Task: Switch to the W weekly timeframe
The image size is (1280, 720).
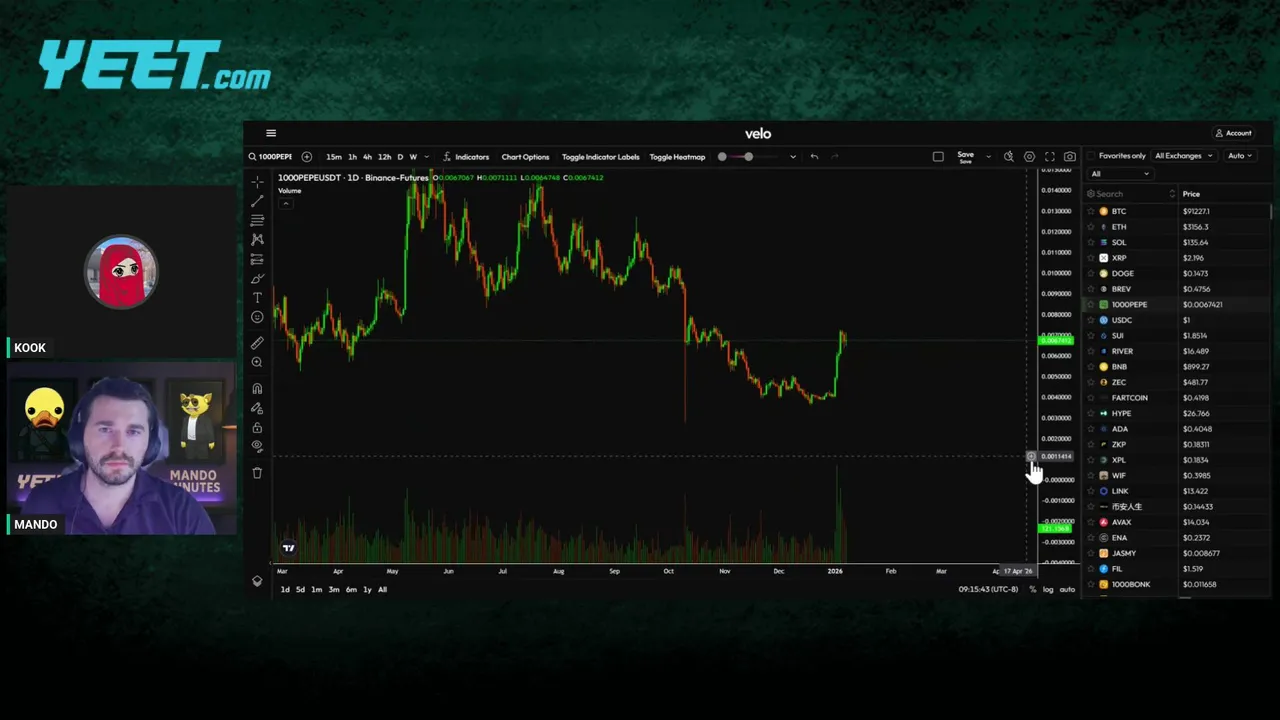Action: [x=413, y=157]
